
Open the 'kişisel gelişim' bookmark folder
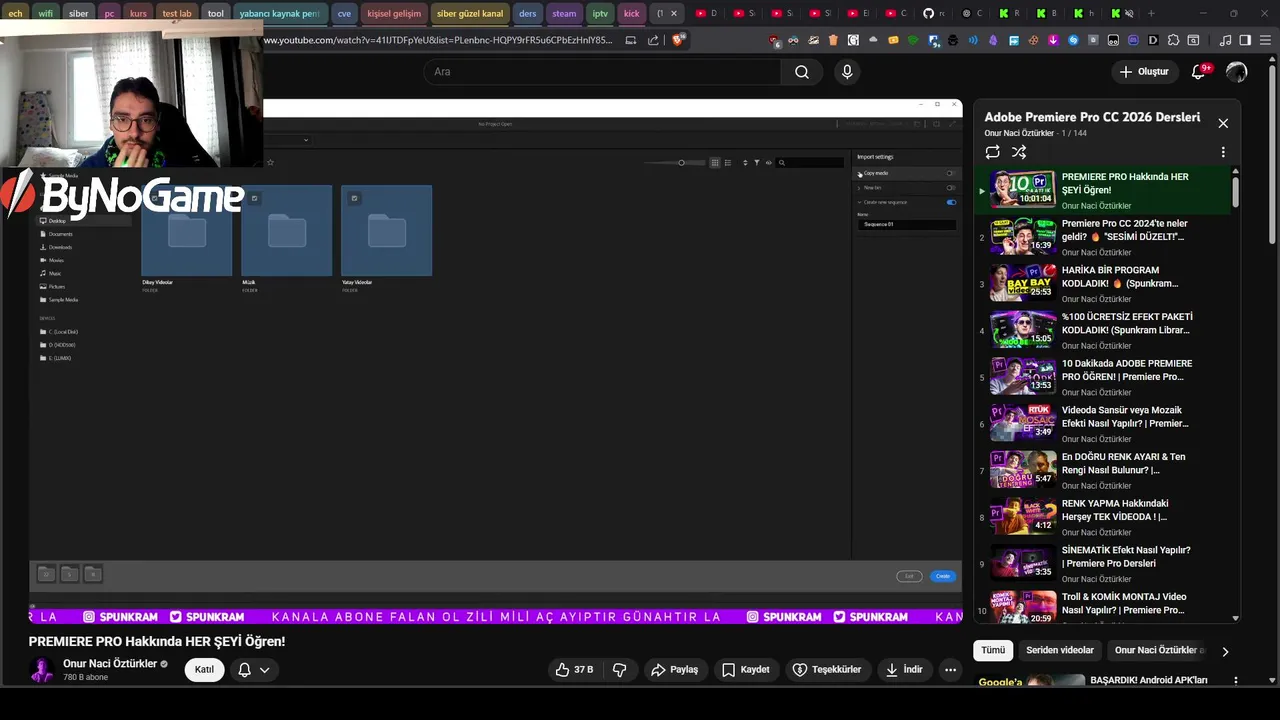394,14
